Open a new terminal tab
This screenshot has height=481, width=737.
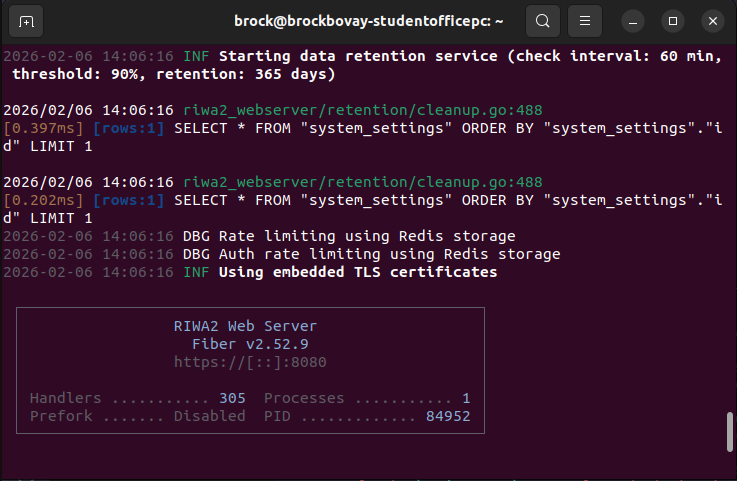(x=26, y=21)
